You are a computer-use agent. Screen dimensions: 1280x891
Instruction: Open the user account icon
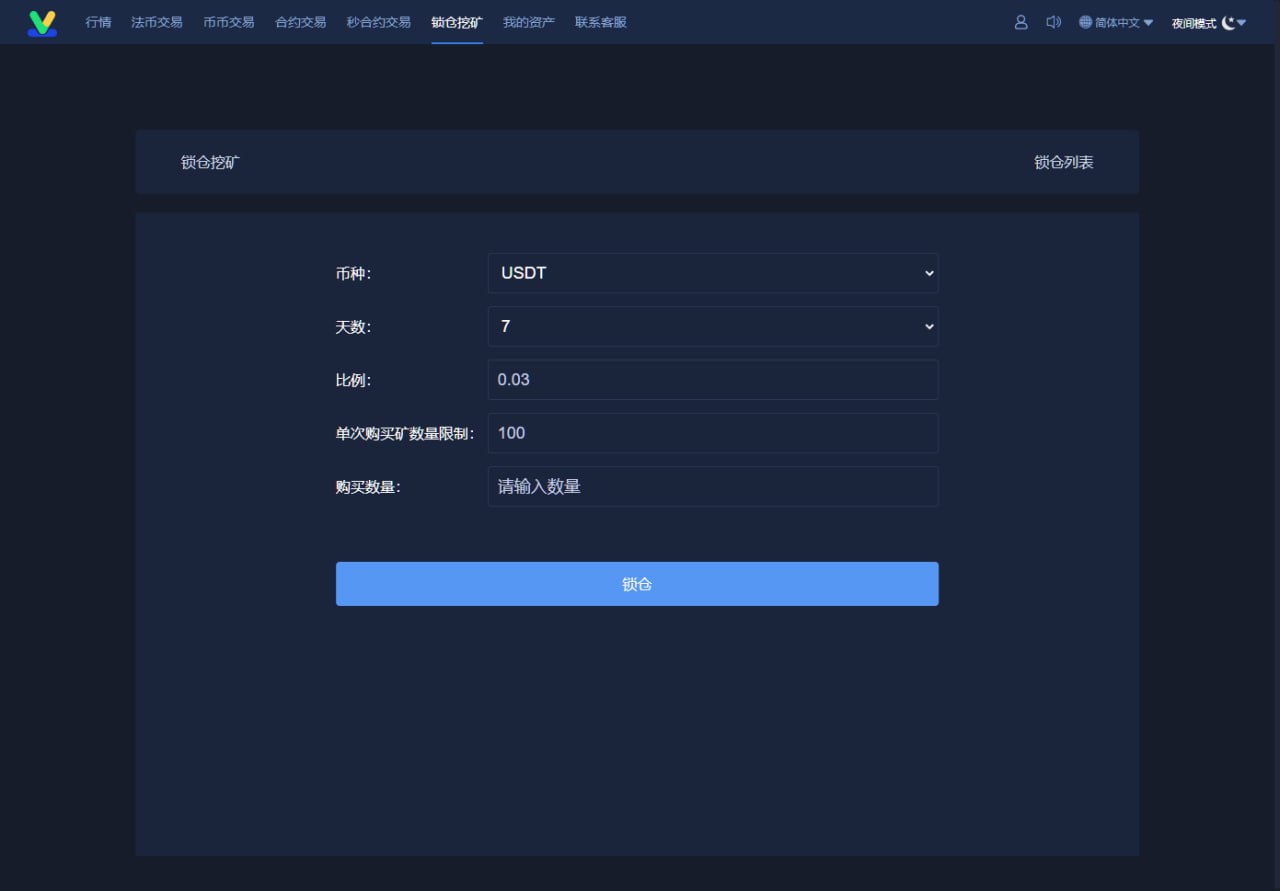pyautogui.click(x=1021, y=22)
